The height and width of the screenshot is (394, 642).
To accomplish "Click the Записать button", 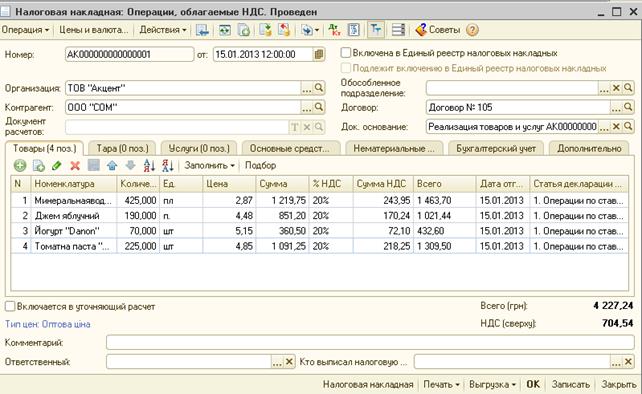I will [570, 385].
